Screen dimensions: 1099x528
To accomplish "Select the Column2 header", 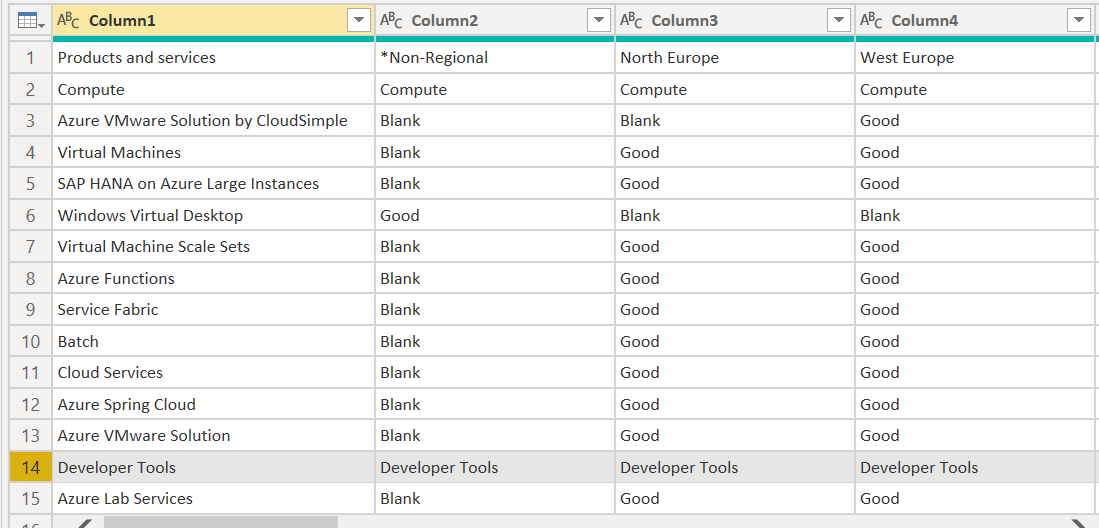I will (495, 21).
